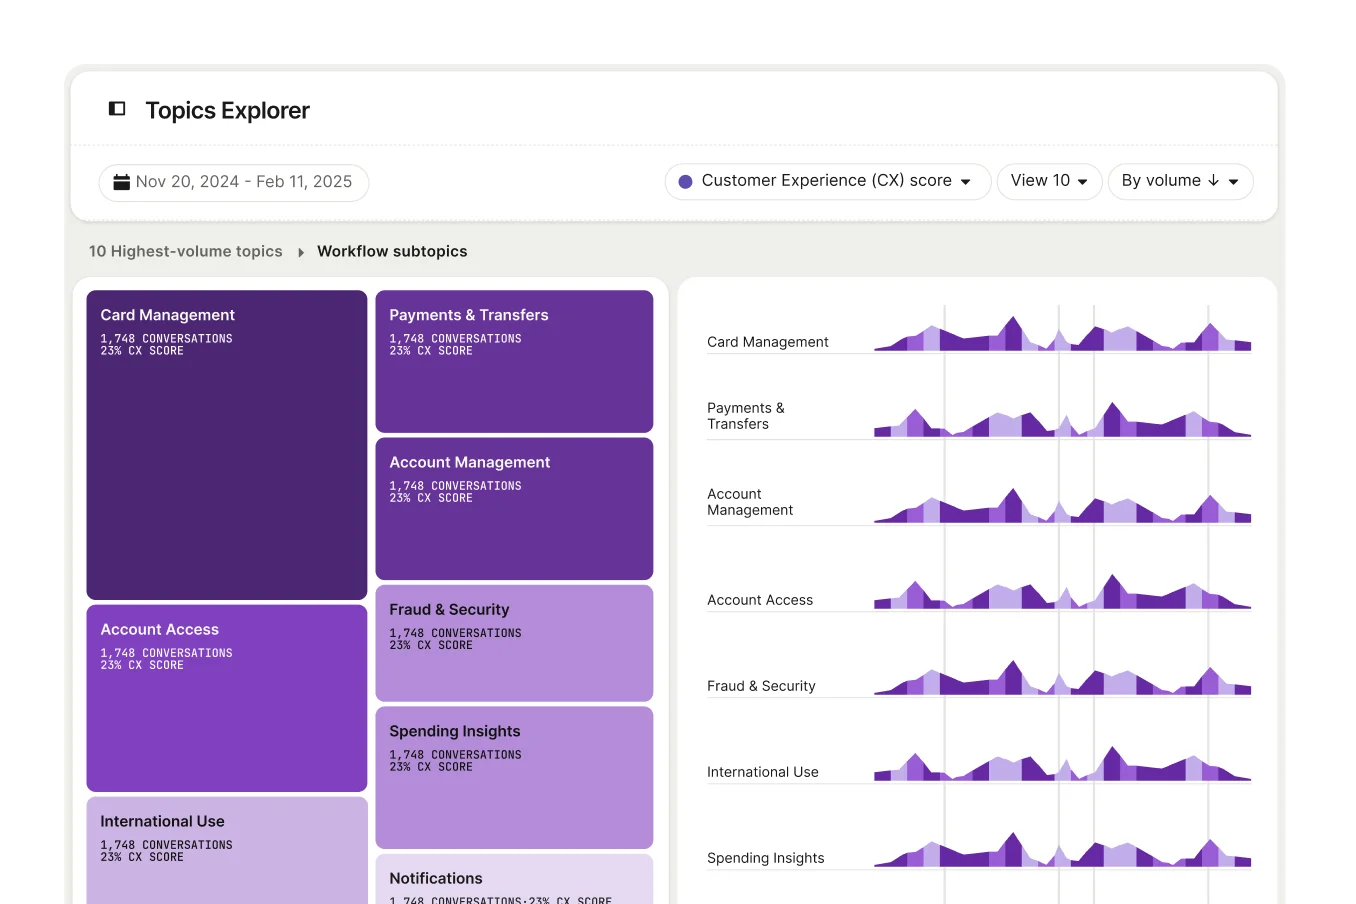This screenshot has height=904, width=1356.
Task: Select the Spending Insights tile
Action: pyautogui.click(x=514, y=778)
